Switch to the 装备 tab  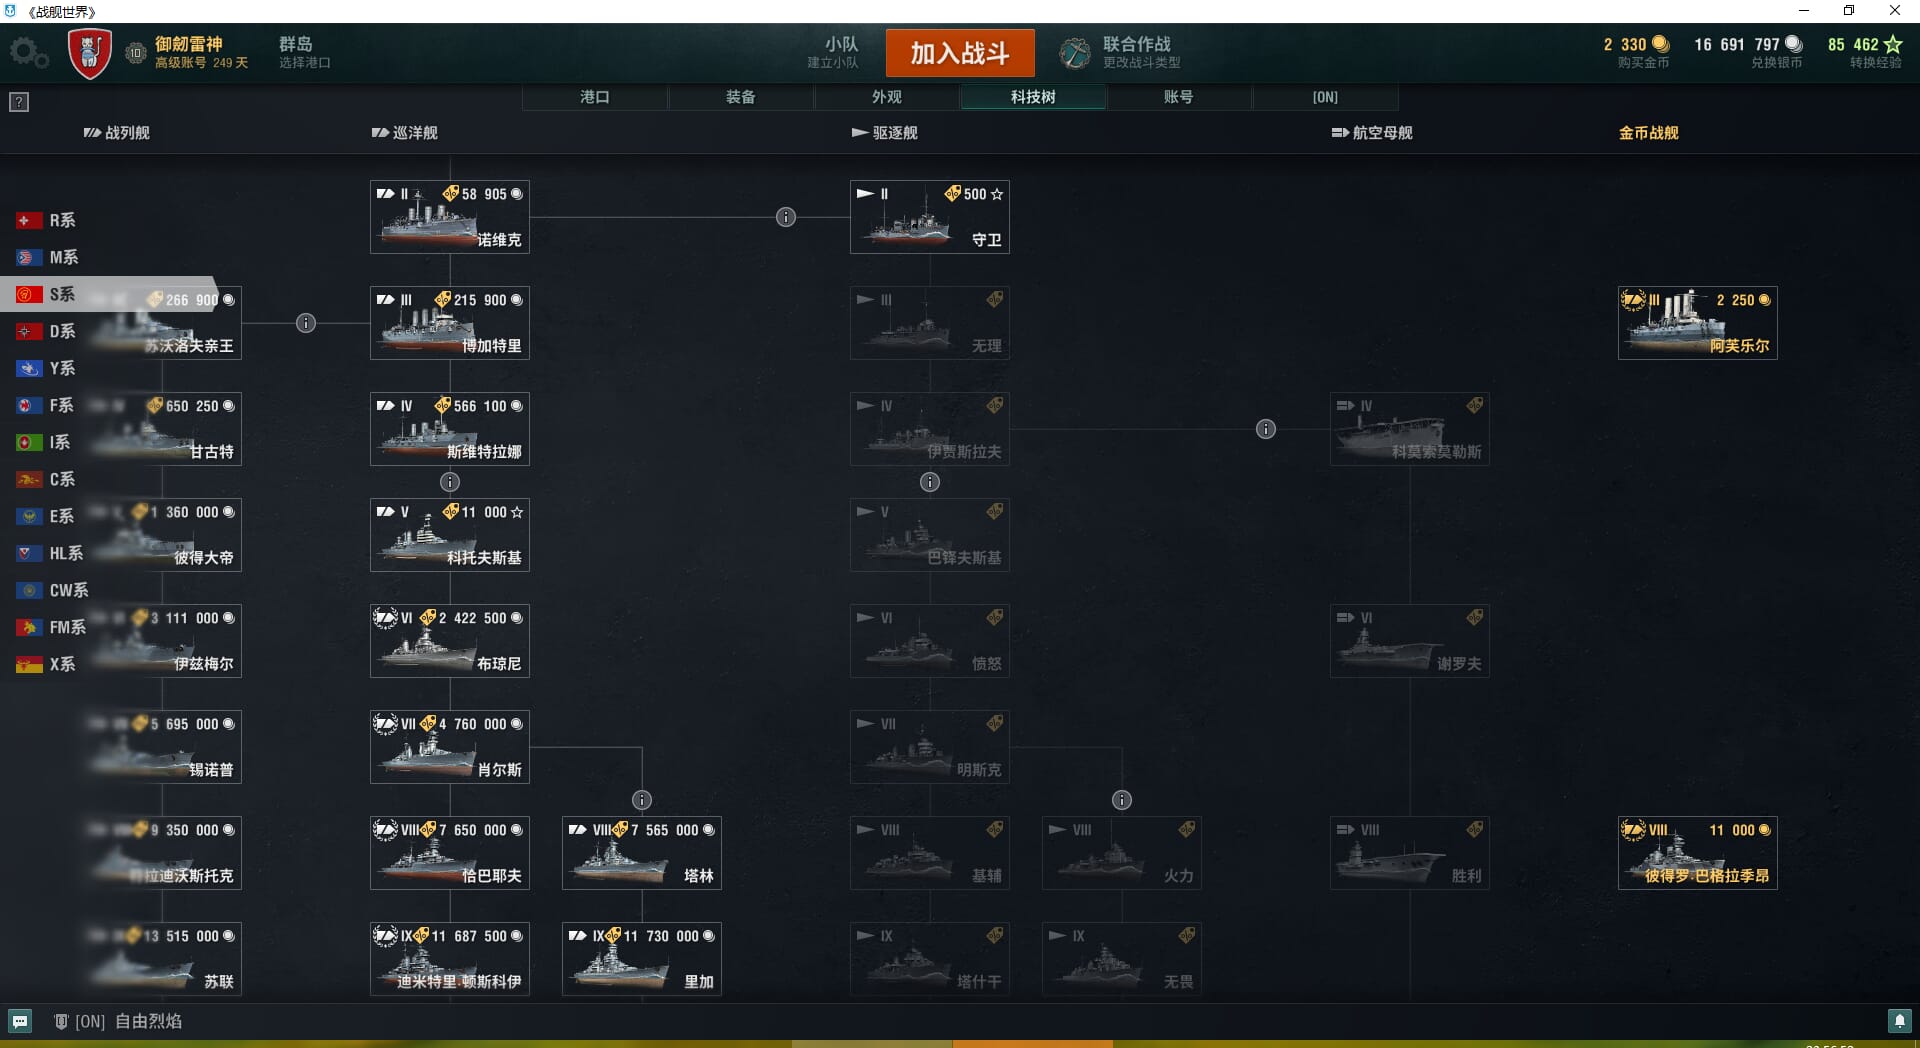click(741, 97)
